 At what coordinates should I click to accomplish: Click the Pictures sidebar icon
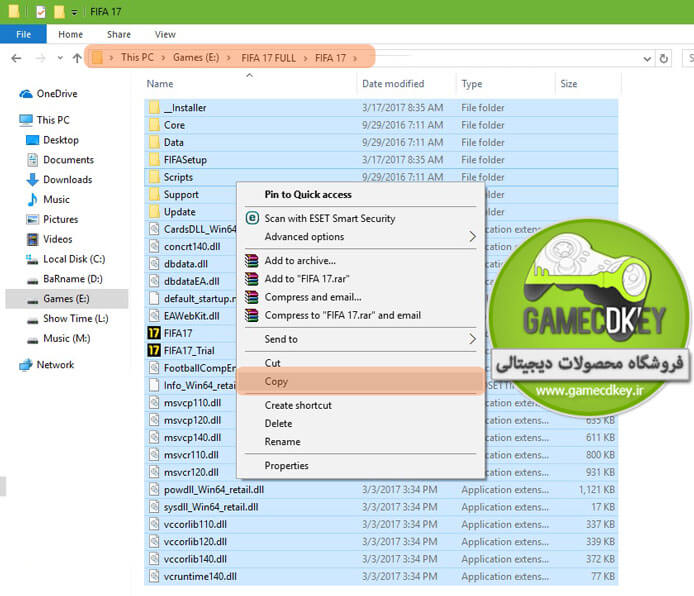(x=33, y=219)
